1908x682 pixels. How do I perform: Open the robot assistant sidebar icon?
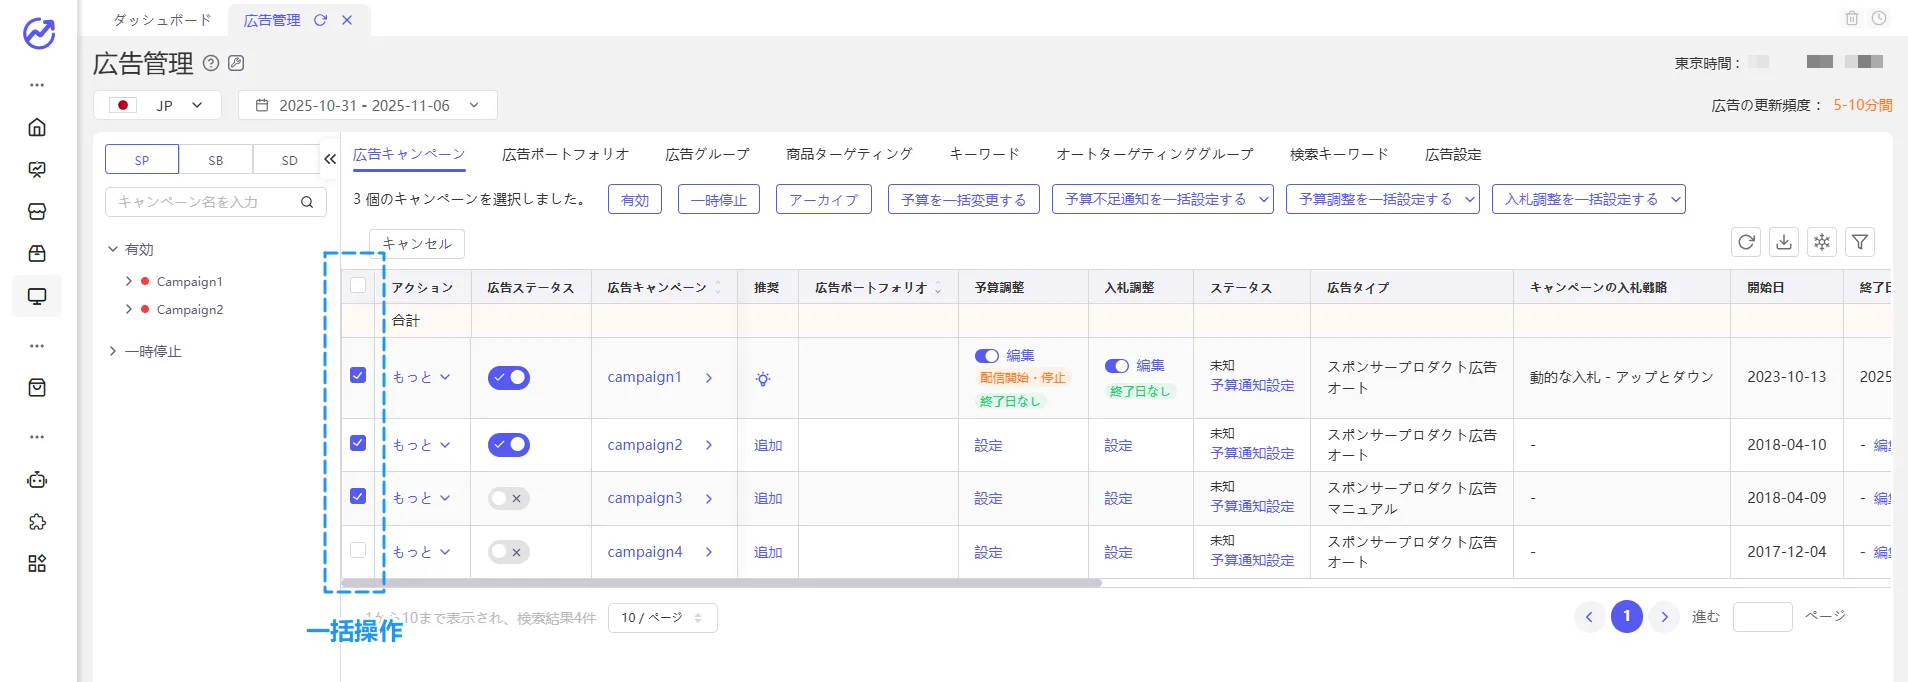point(37,480)
